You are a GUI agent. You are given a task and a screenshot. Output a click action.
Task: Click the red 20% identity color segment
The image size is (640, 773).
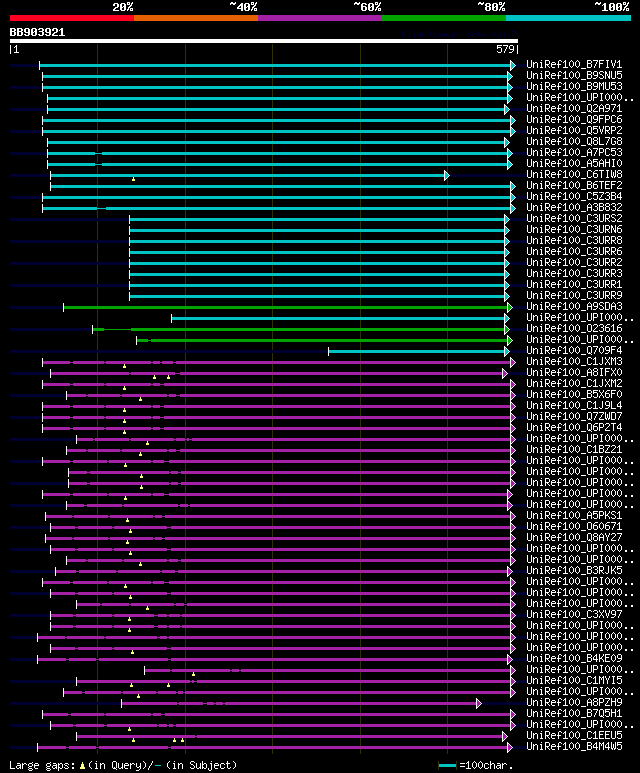coord(72,18)
